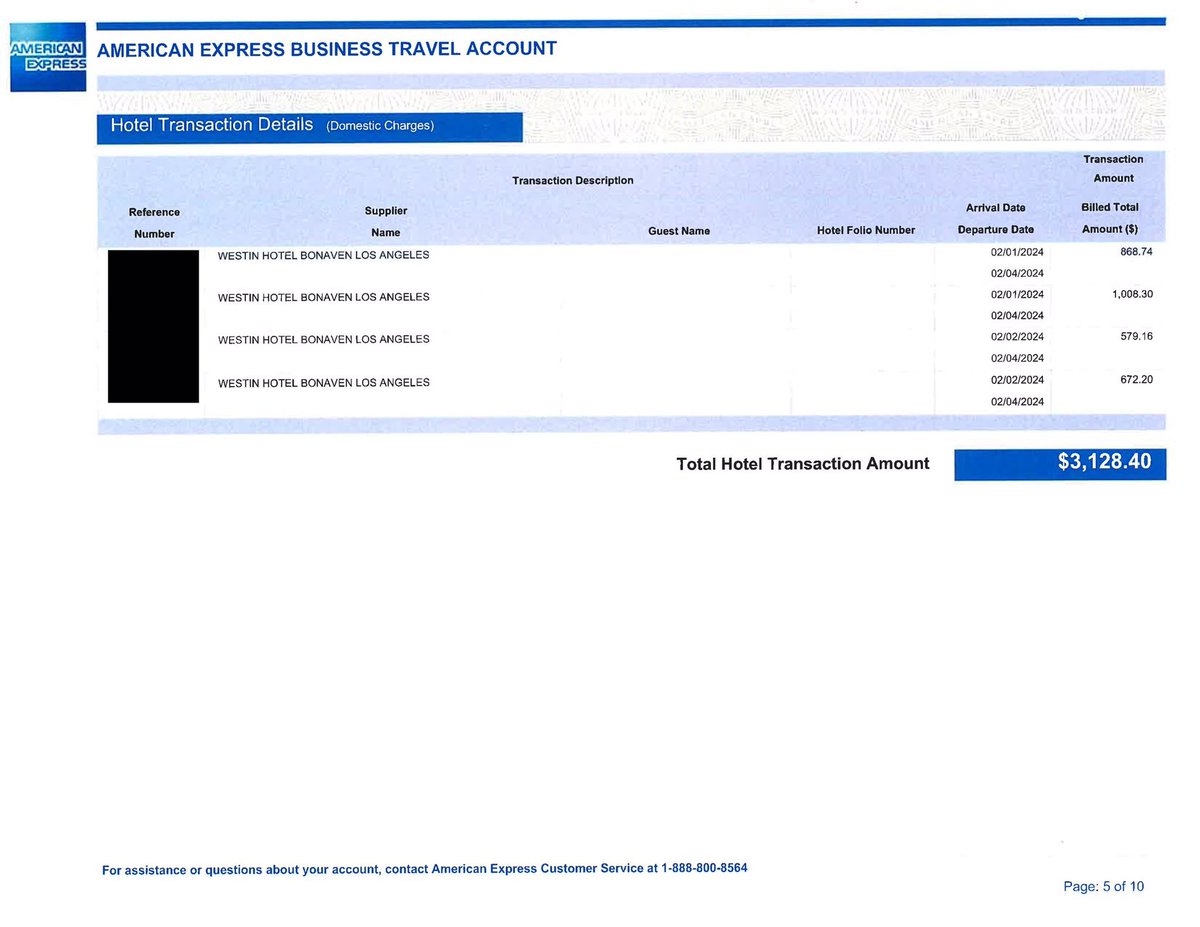Select the phone number 1-888-800-8564
Screen dimensions: 1200x927
(704, 868)
